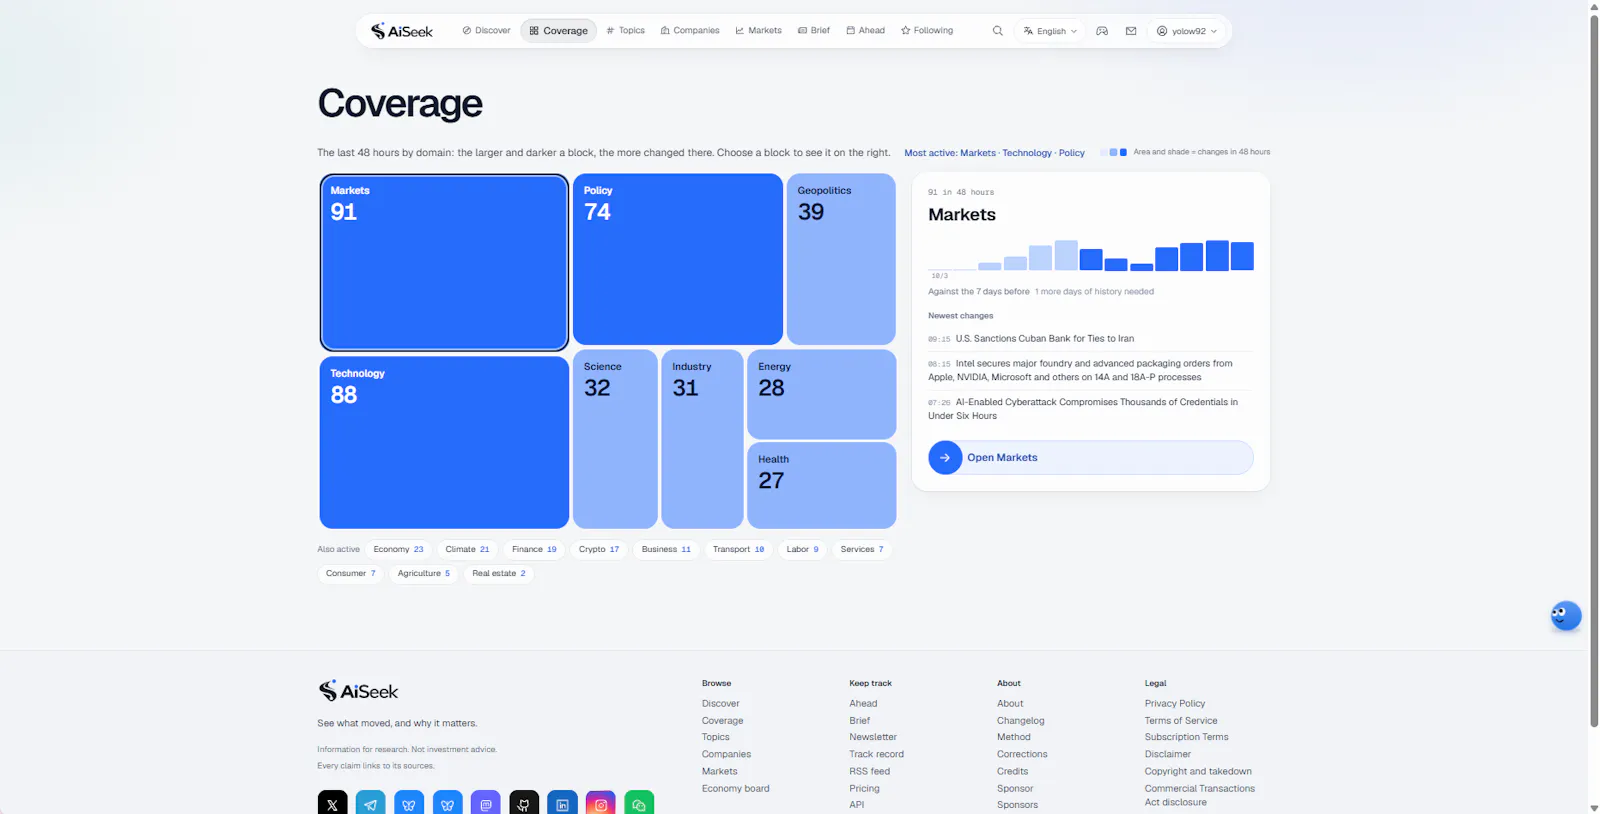This screenshot has width=1600, height=814.
Task: Select the Markets 91 treemap block
Action: [x=444, y=262]
